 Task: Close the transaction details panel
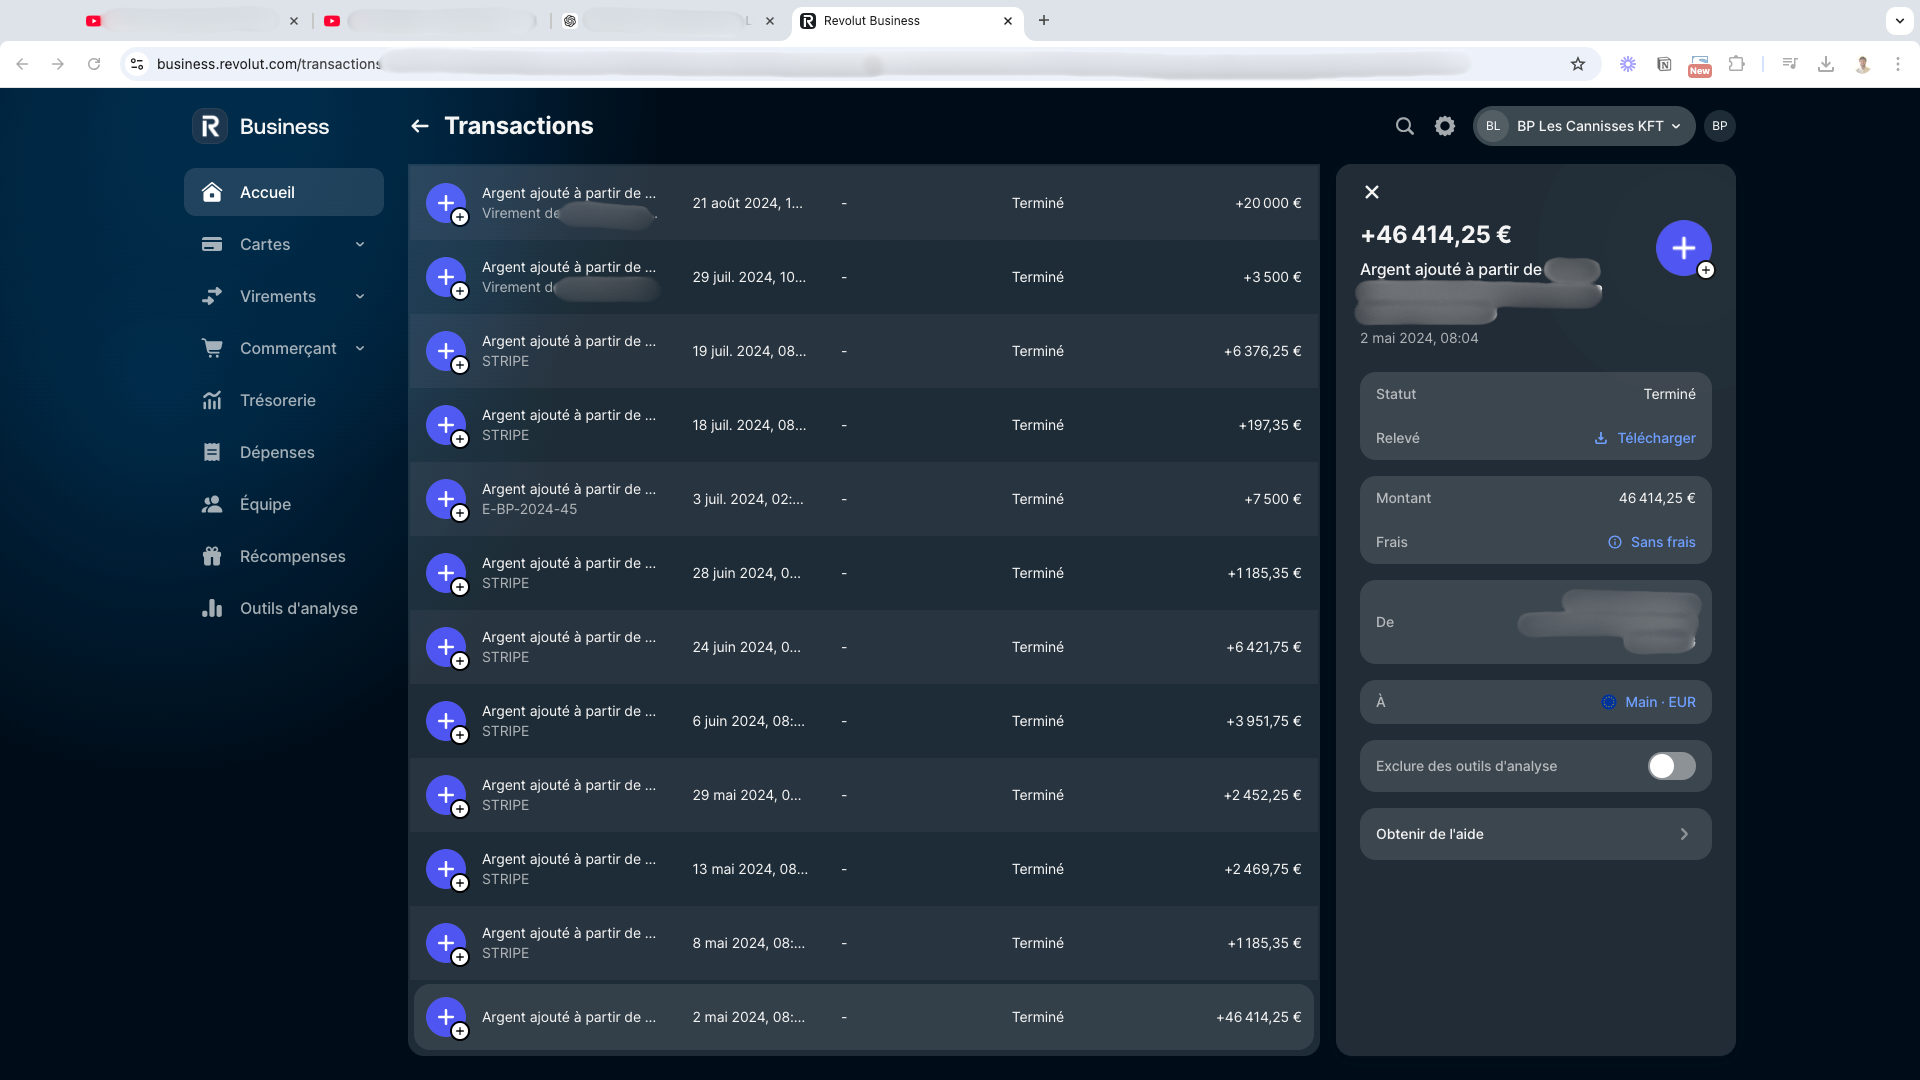click(1372, 192)
